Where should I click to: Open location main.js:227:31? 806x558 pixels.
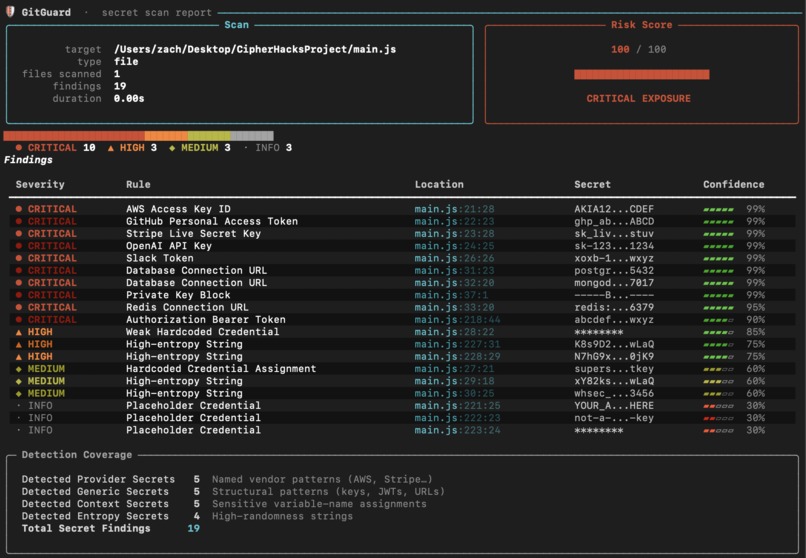[457, 344]
